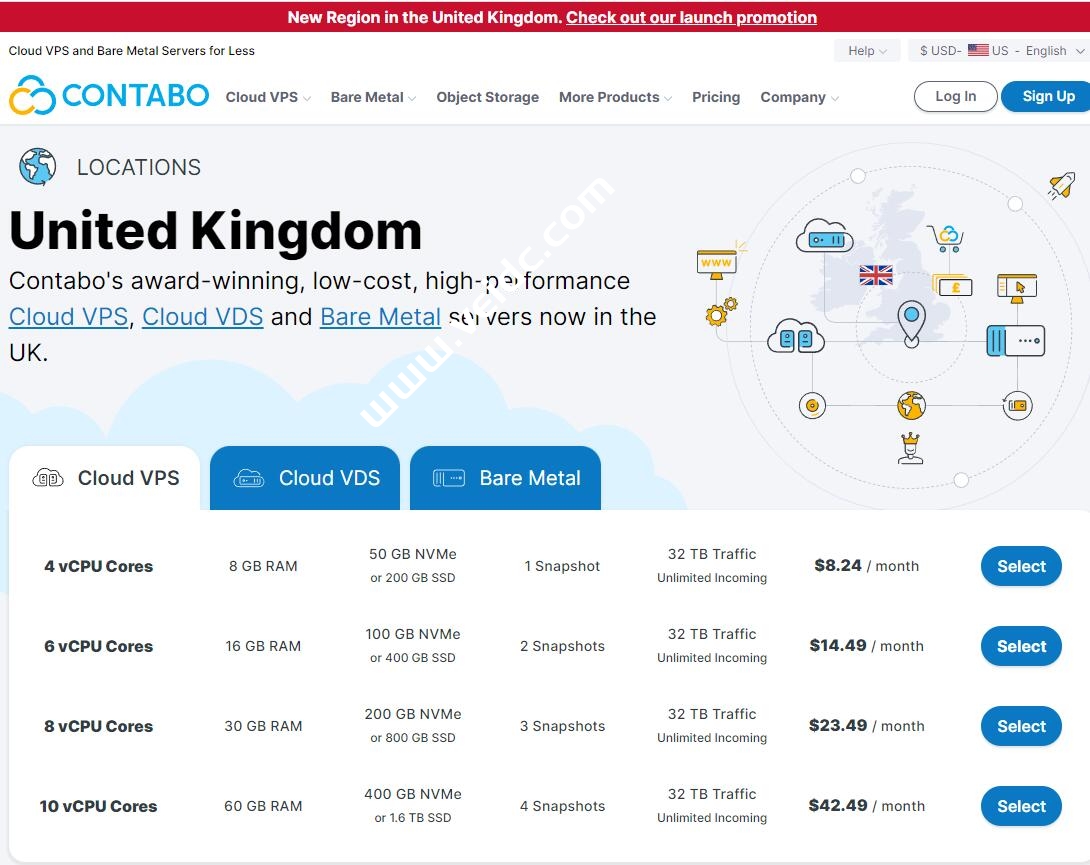Viewport: 1090px width, 865px height.
Task: Click the UK flag illustration icon
Action: click(876, 275)
